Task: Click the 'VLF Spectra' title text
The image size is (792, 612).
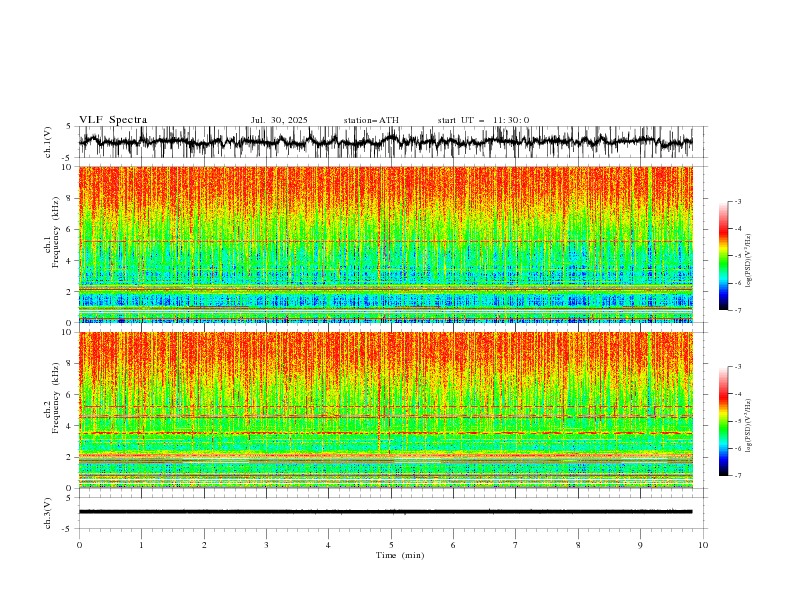Action: [x=113, y=120]
